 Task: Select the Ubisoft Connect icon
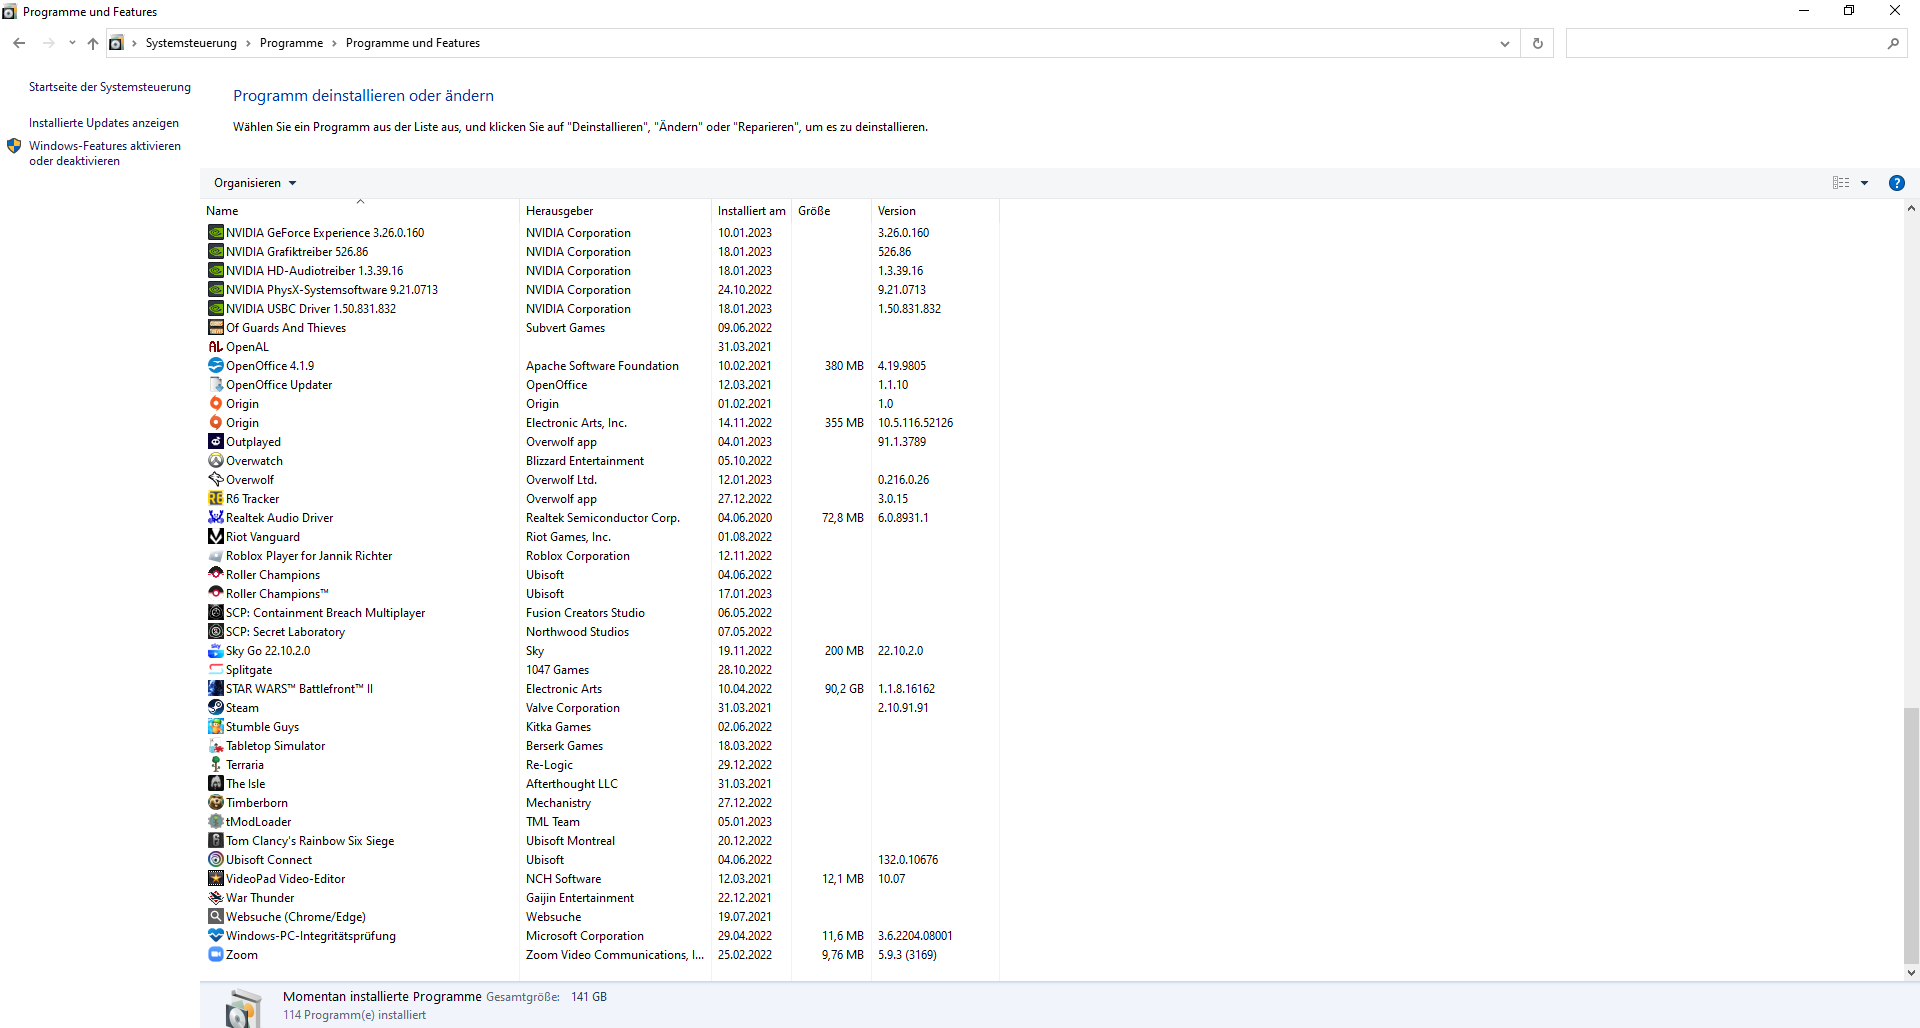pyautogui.click(x=215, y=859)
